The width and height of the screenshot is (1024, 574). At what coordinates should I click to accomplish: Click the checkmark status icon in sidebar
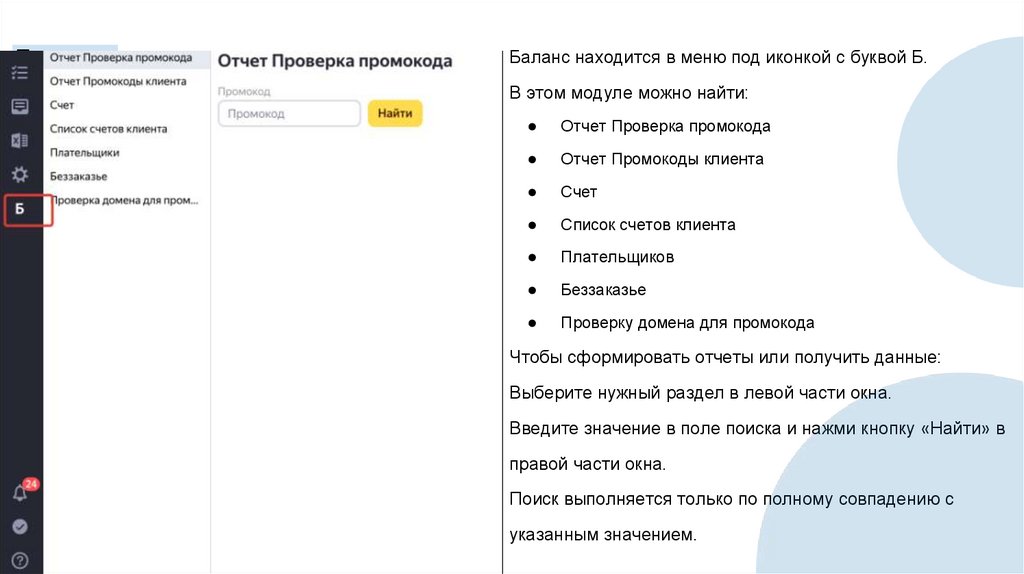click(x=20, y=526)
